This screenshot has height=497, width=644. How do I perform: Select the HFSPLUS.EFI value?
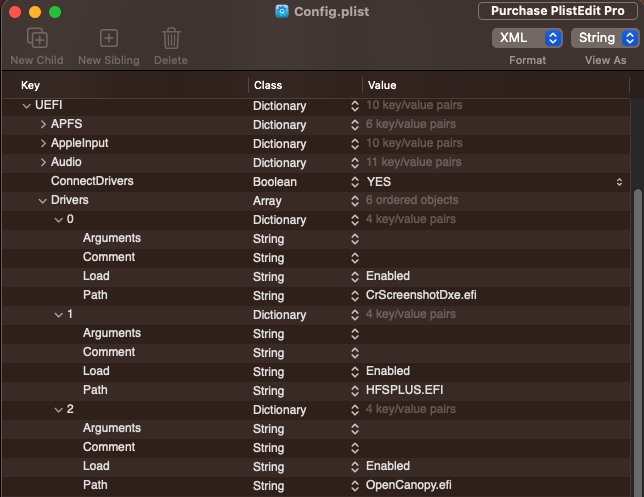(405, 390)
